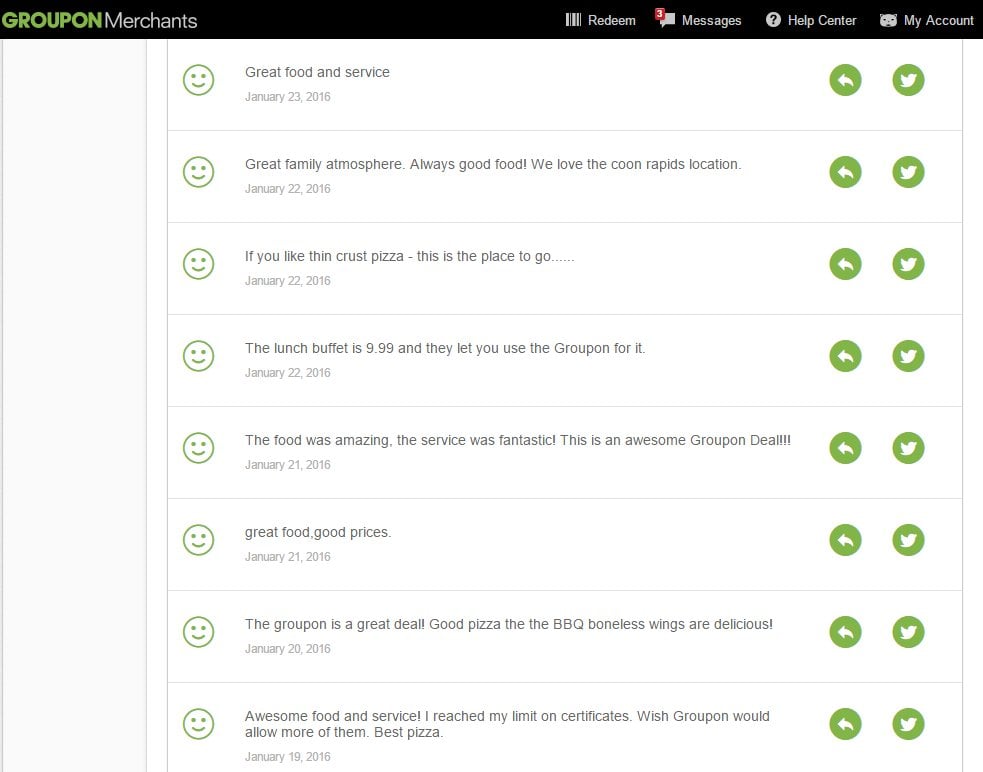This screenshot has width=983, height=772.
Task: Open the My Account menu
Action: click(x=926, y=20)
